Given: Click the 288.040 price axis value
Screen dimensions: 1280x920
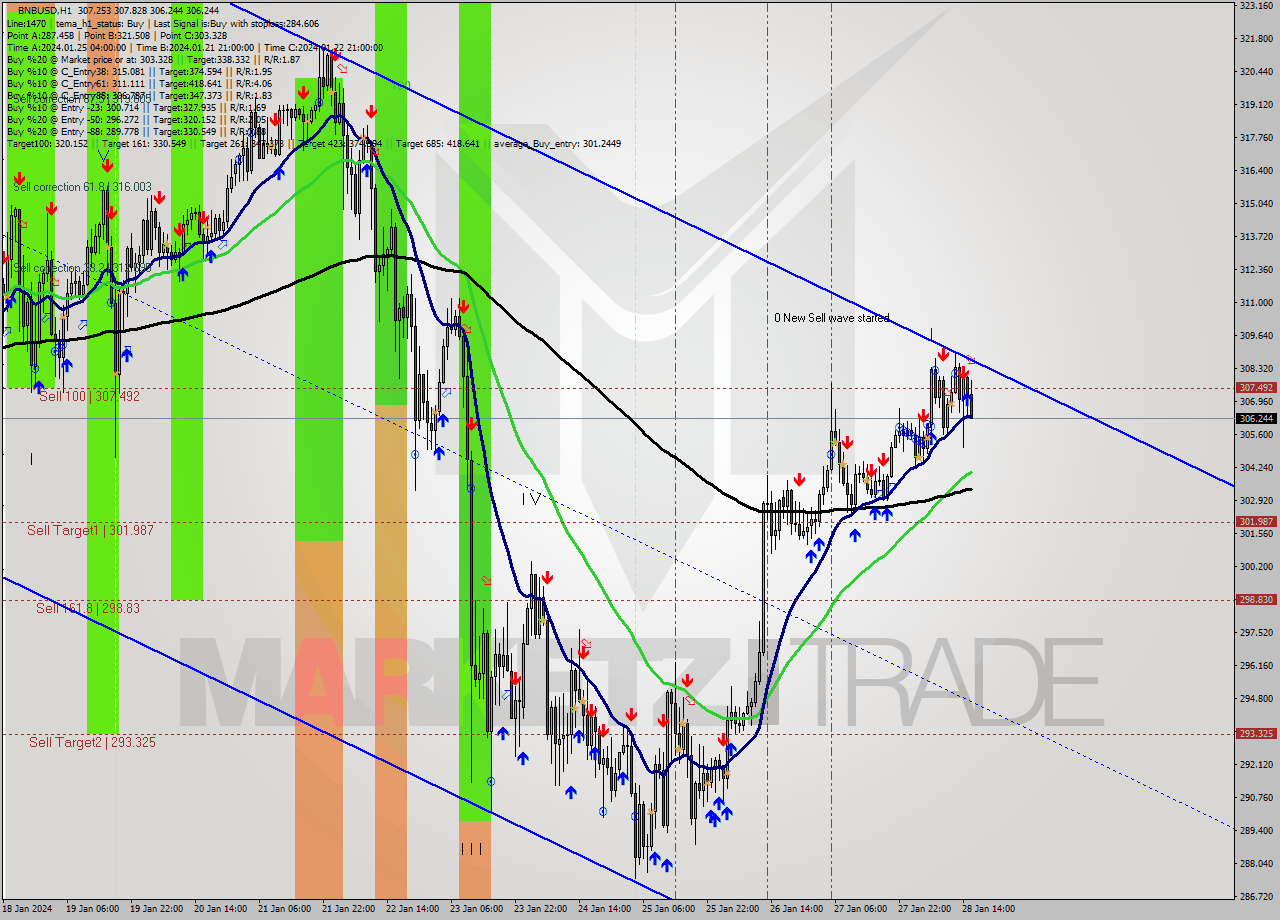Looking at the screenshot, I should (1256, 864).
